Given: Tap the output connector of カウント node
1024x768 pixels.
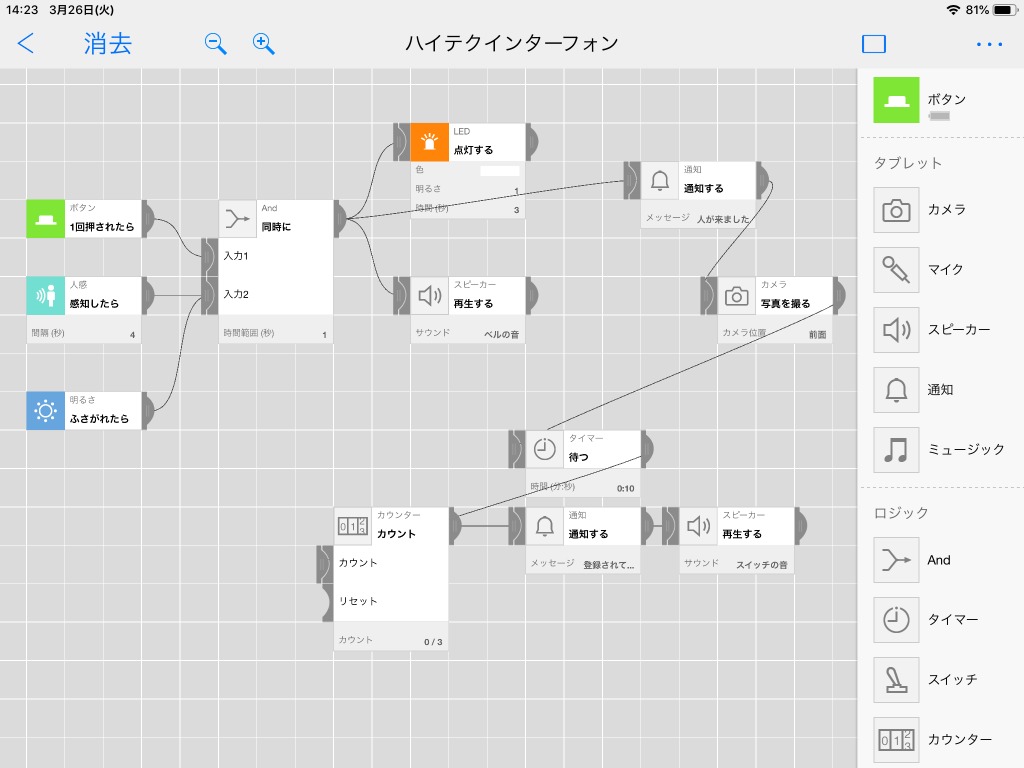Looking at the screenshot, I should coord(456,526).
